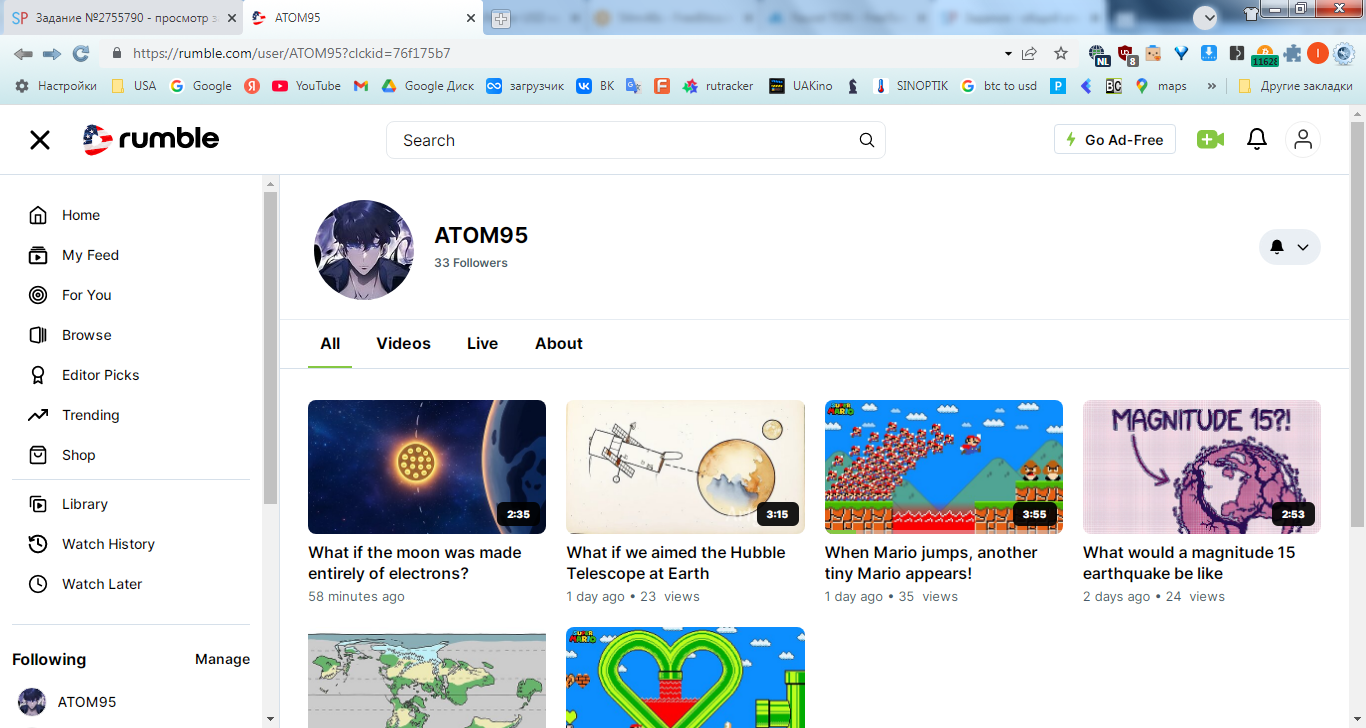Close the sidebar menu with X icon
Screen dimensions: 1366x728
[39, 140]
